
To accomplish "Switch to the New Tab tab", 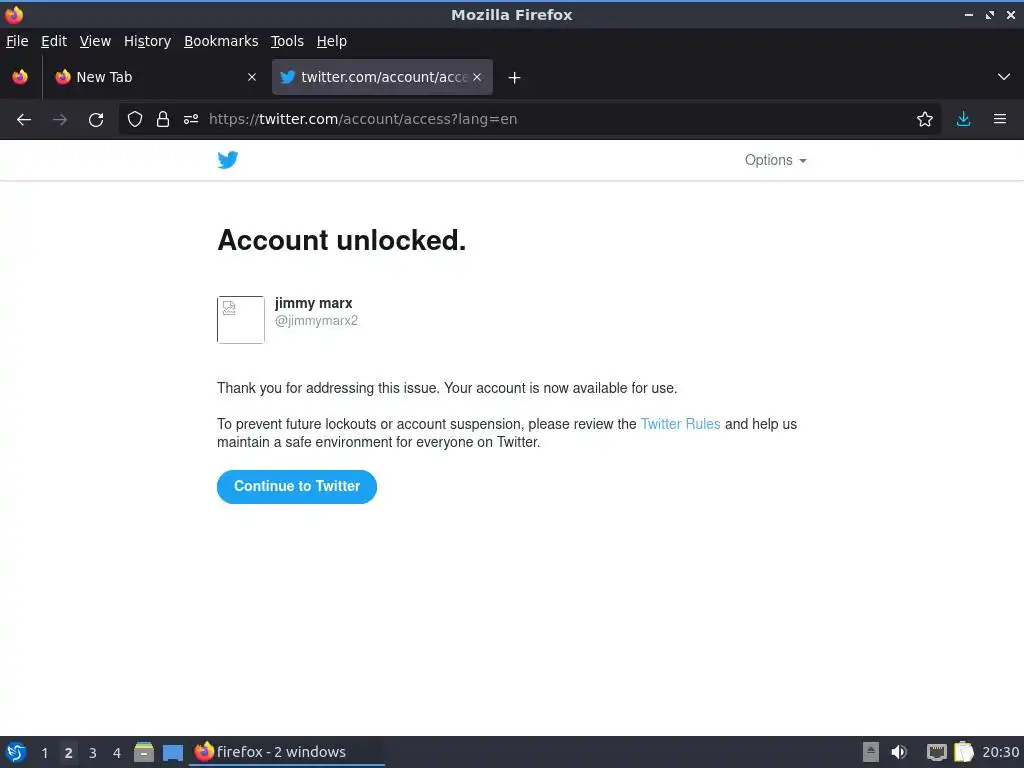I will tap(156, 77).
